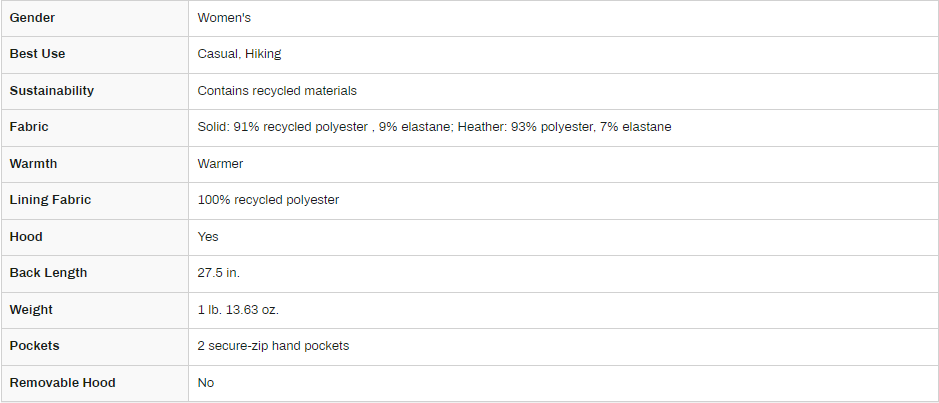Click the Sustainability row label
The image size is (939, 403).
click(52, 91)
